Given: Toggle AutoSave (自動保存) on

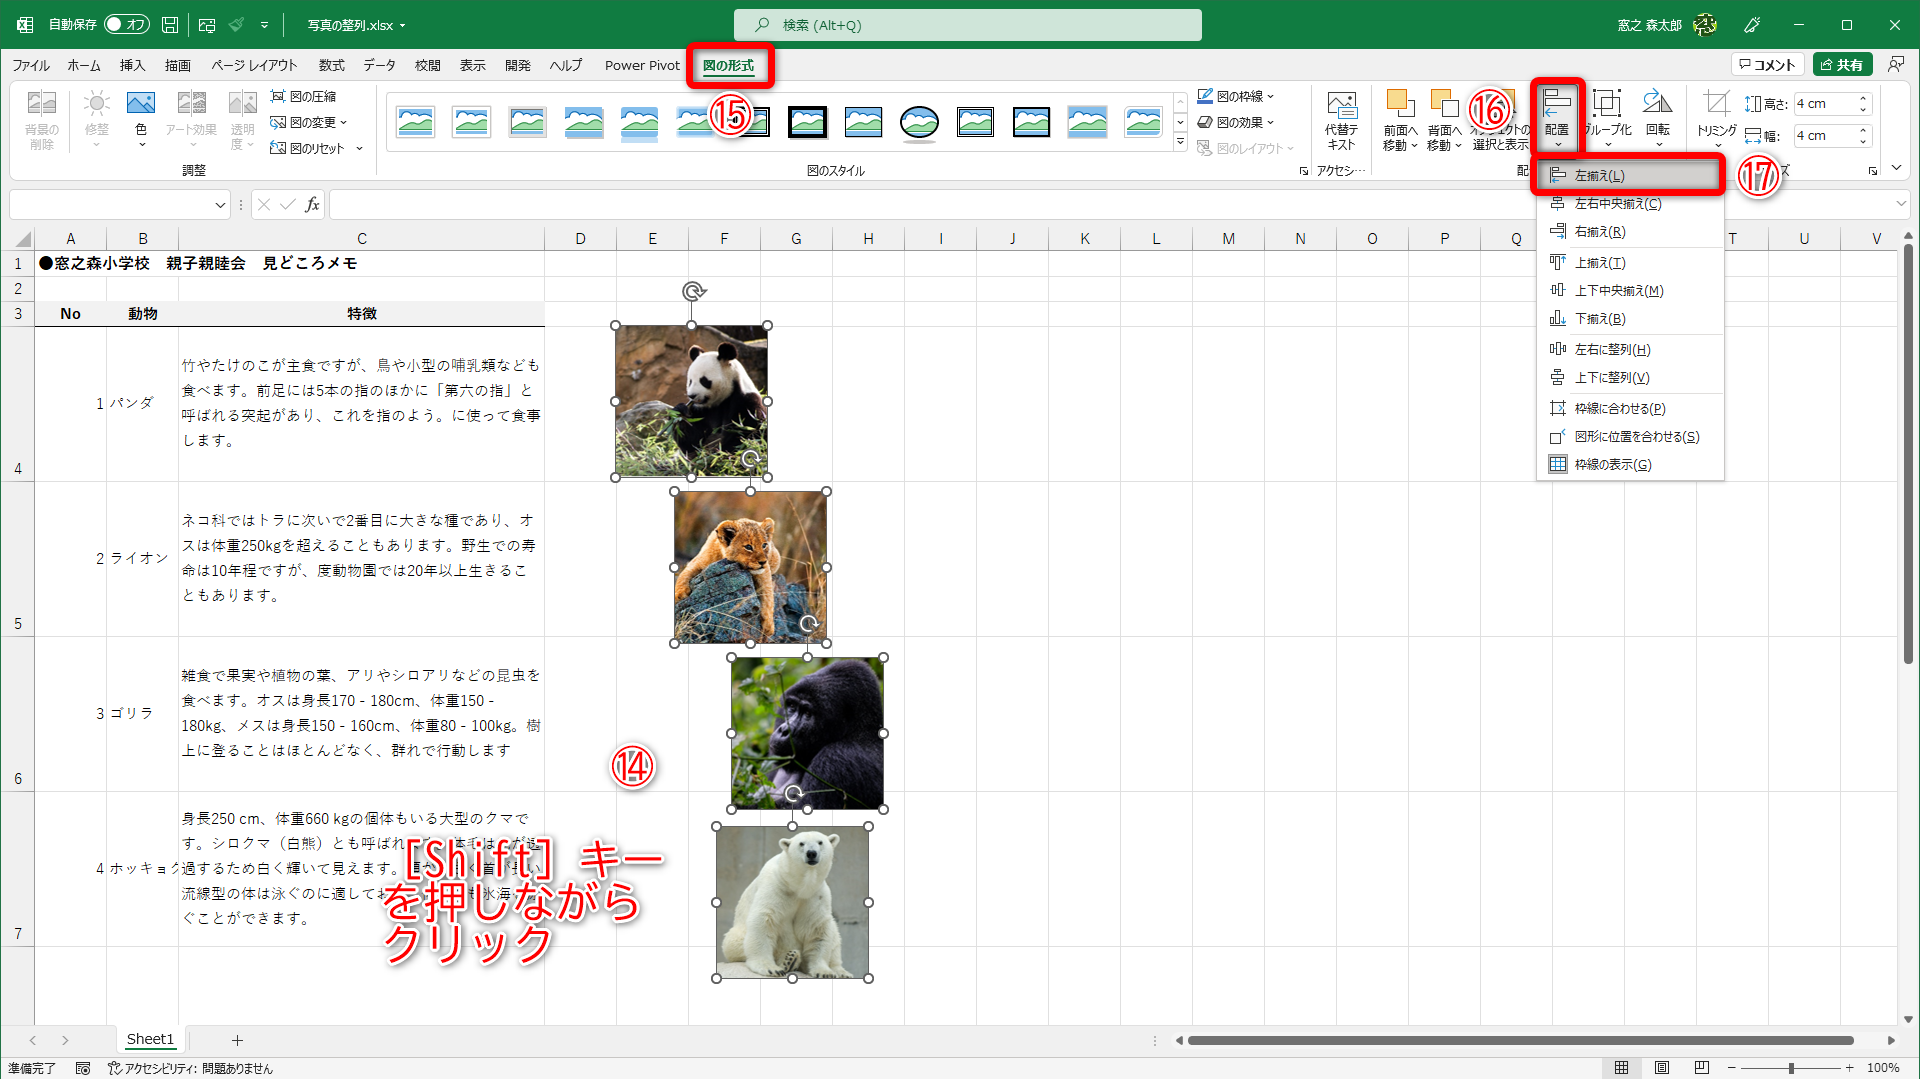Looking at the screenshot, I should (x=126, y=24).
